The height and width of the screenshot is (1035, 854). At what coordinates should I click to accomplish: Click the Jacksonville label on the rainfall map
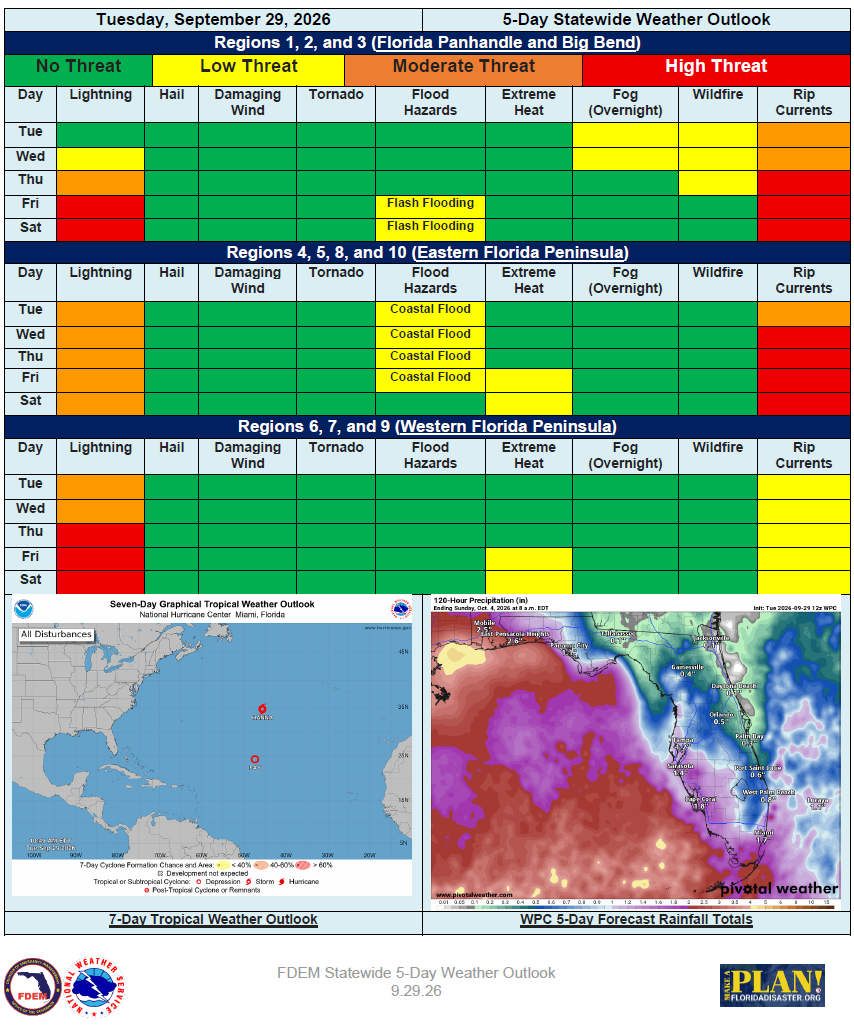click(713, 638)
